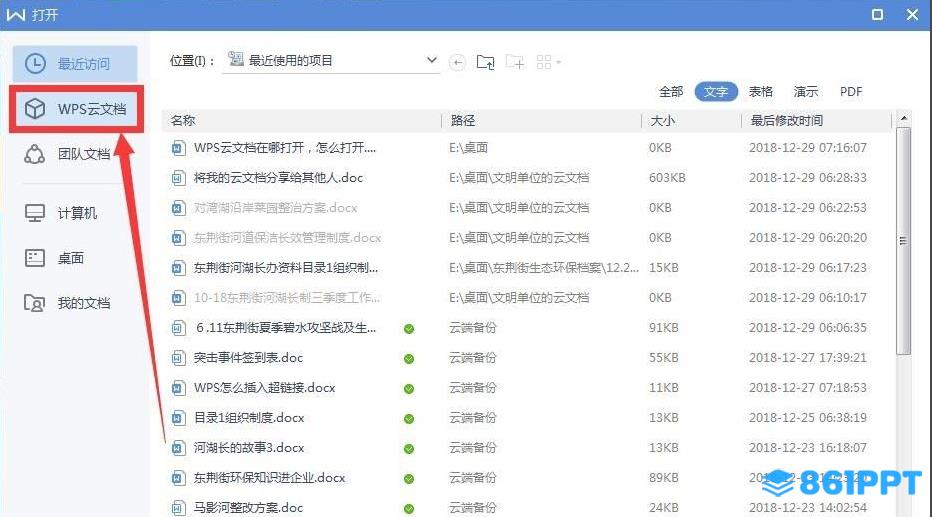Screen dimensions: 932x517
Task: Expand the 位置 location dropdown
Action: (x=432, y=60)
